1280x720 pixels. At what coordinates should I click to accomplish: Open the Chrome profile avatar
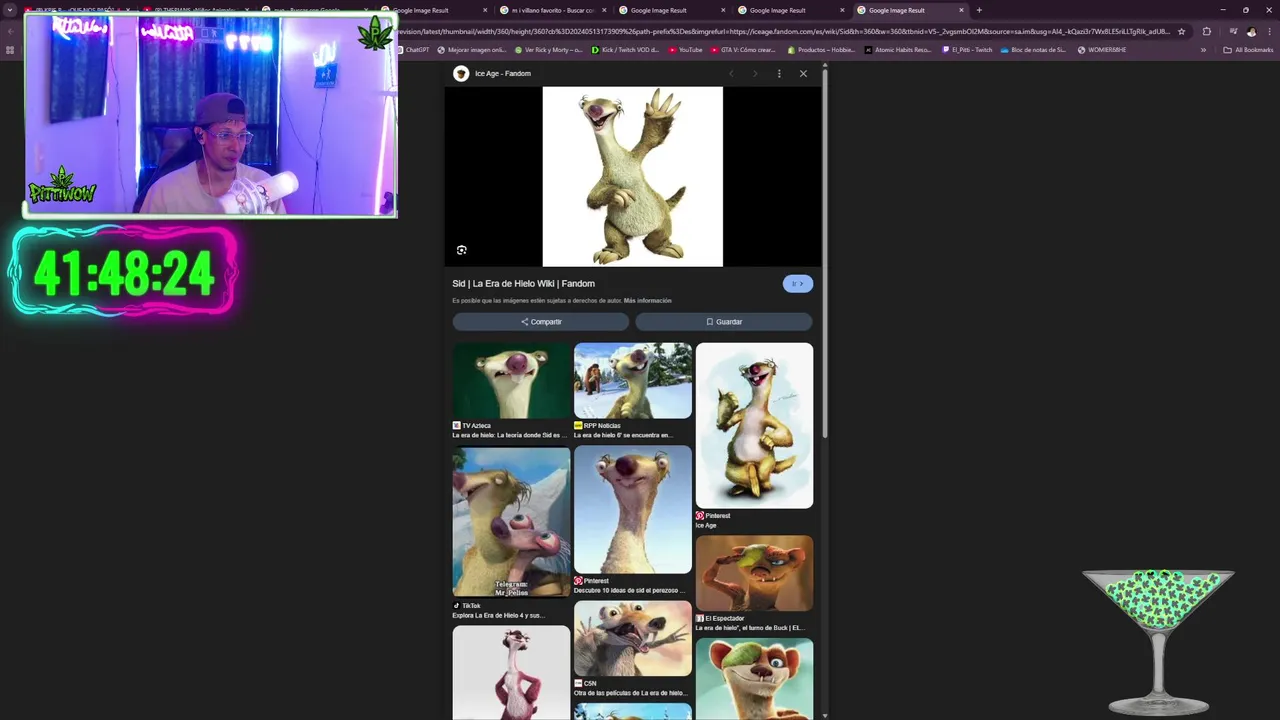(x=1251, y=31)
